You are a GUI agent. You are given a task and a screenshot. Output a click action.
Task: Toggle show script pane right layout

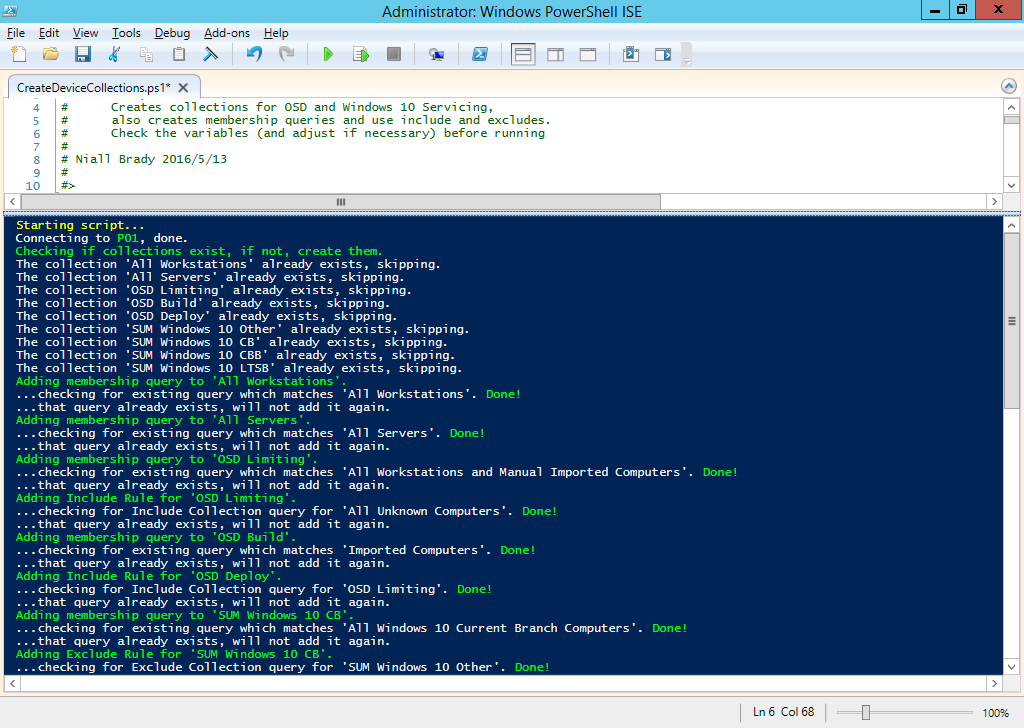point(556,54)
